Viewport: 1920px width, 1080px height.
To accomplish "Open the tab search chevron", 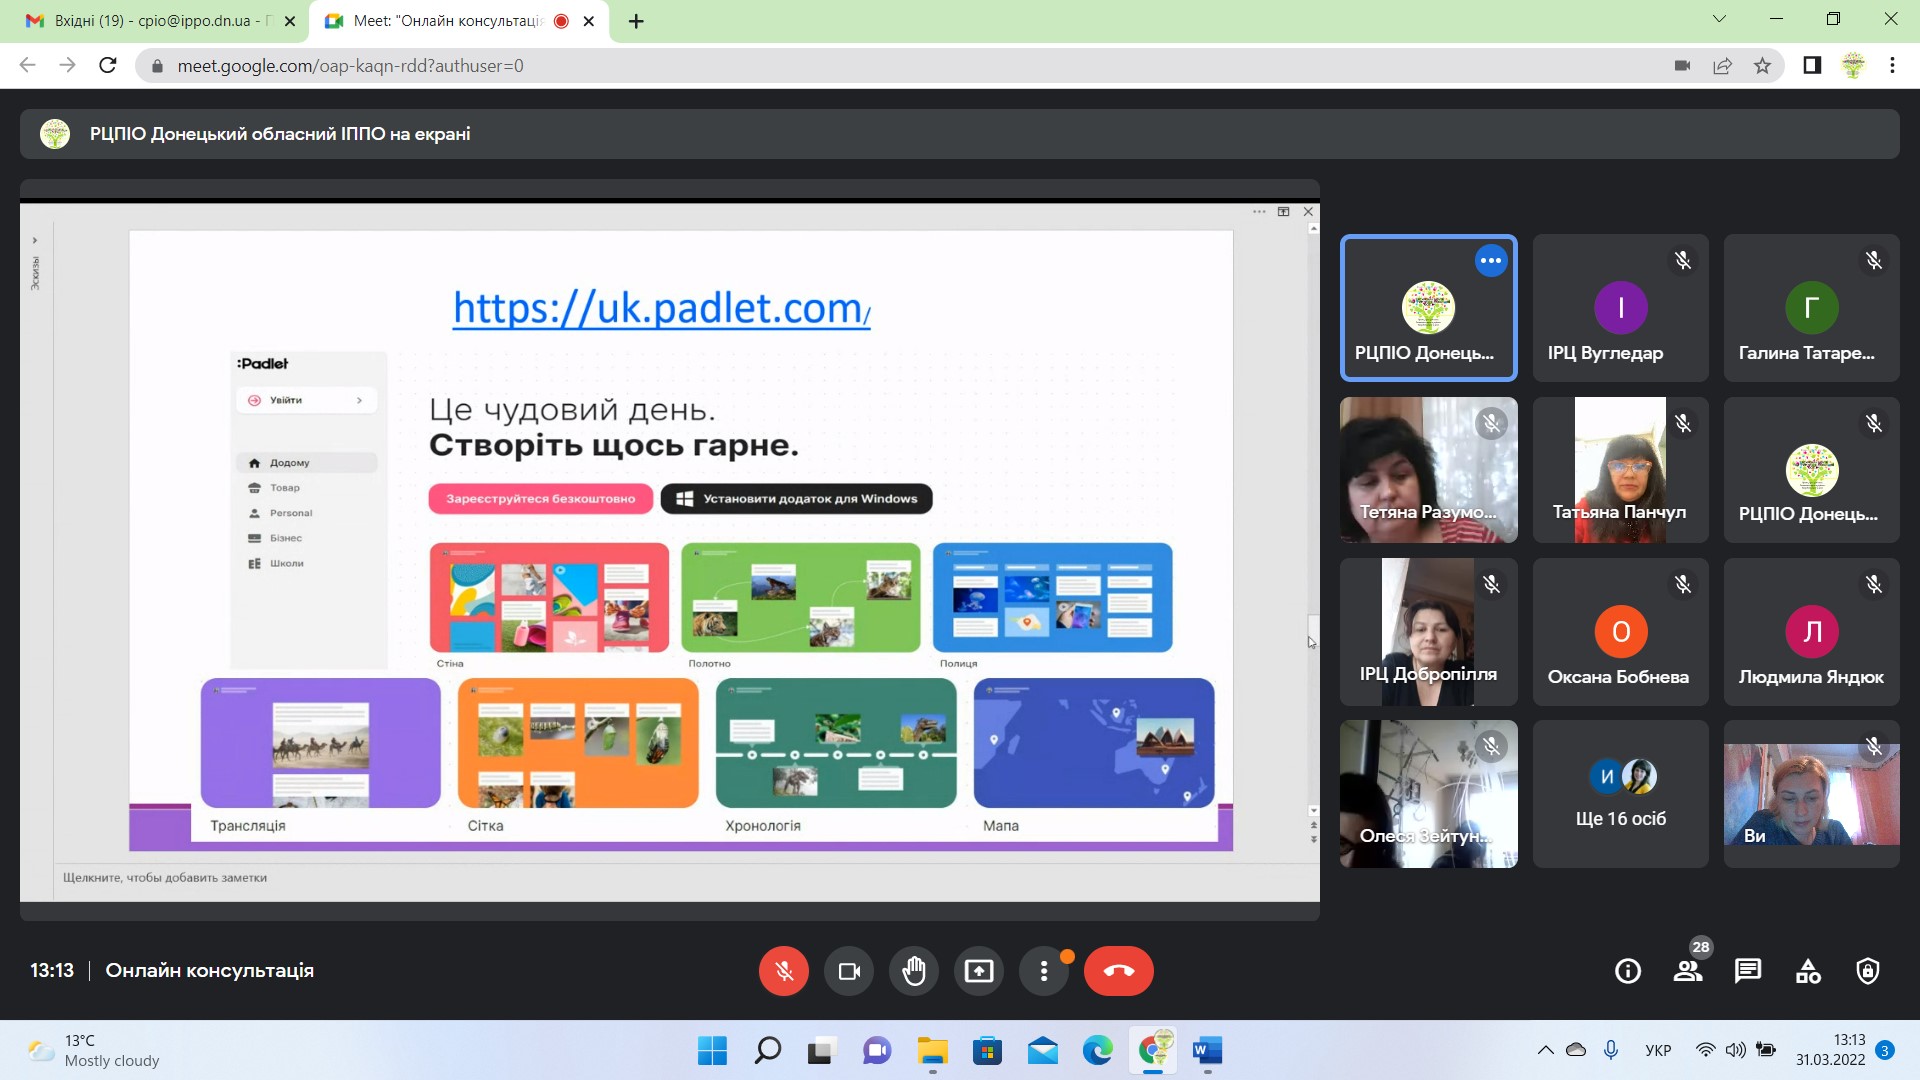I will tap(1720, 19).
